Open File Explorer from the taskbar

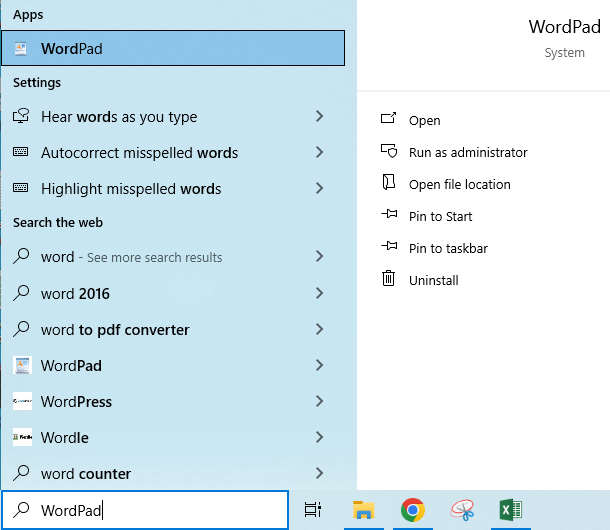click(364, 510)
